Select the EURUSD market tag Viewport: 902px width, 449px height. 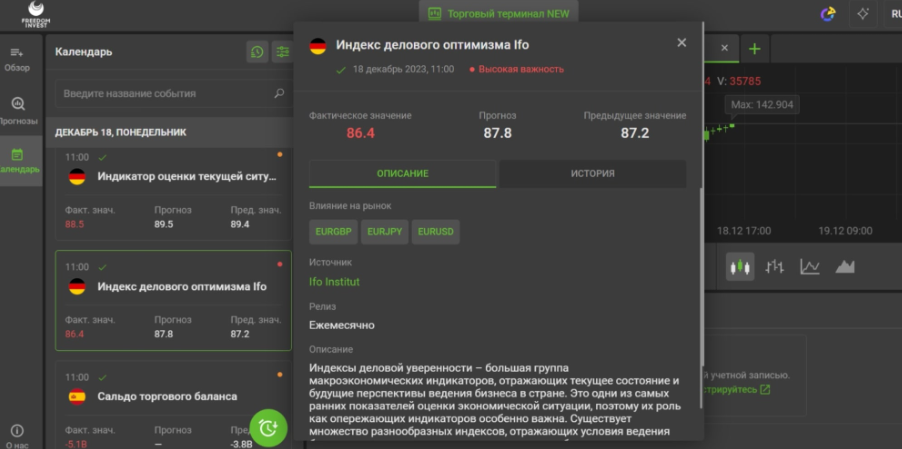click(435, 232)
